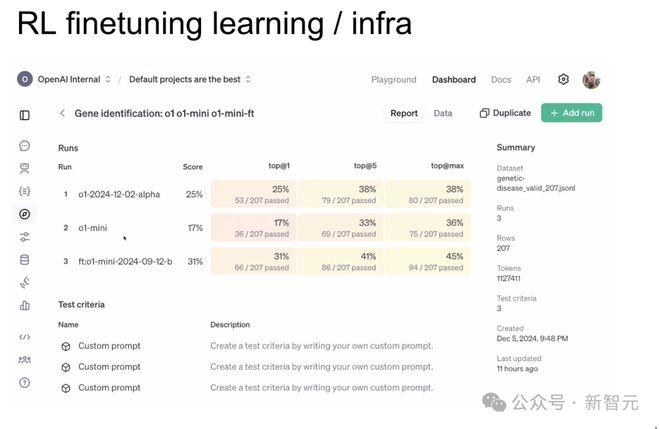Screen dimensions: 660x429
Task: Click the green Add run button
Action: tap(571, 114)
